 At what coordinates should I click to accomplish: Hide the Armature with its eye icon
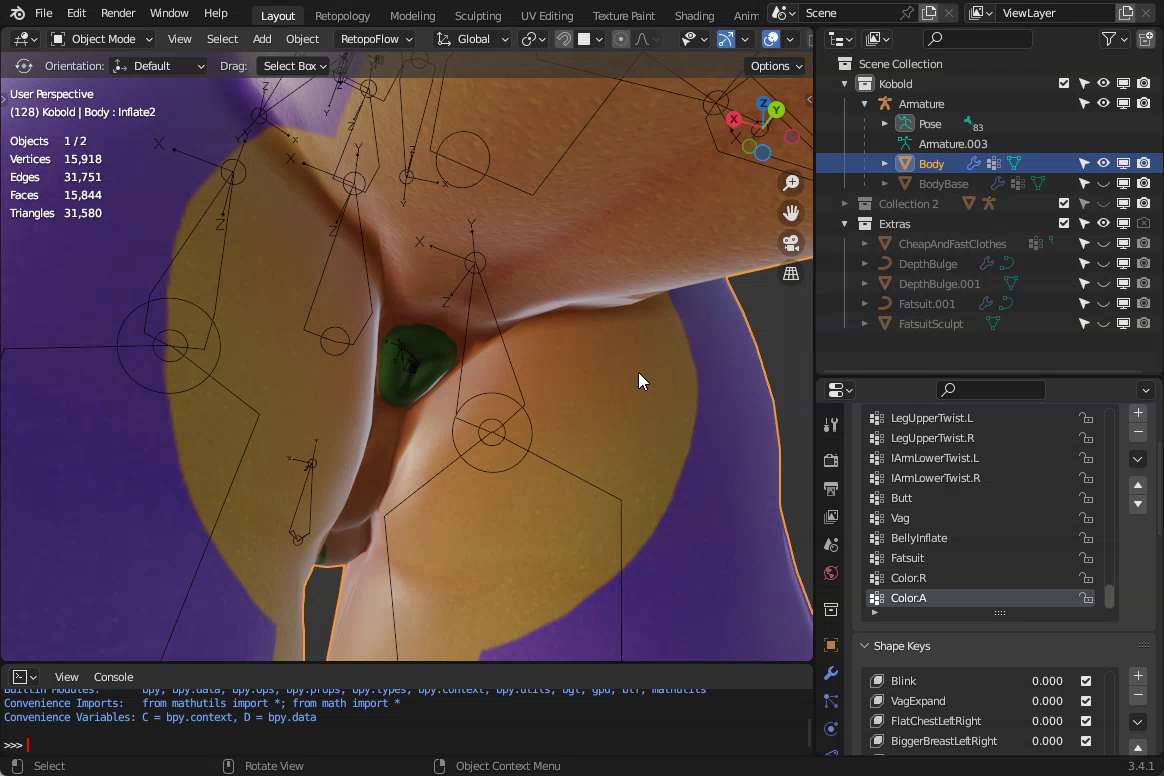click(1104, 103)
